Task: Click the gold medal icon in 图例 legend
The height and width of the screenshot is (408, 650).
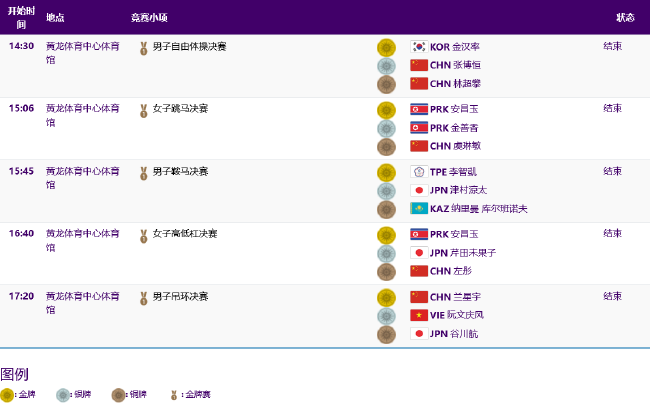Action: click(x=7, y=395)
